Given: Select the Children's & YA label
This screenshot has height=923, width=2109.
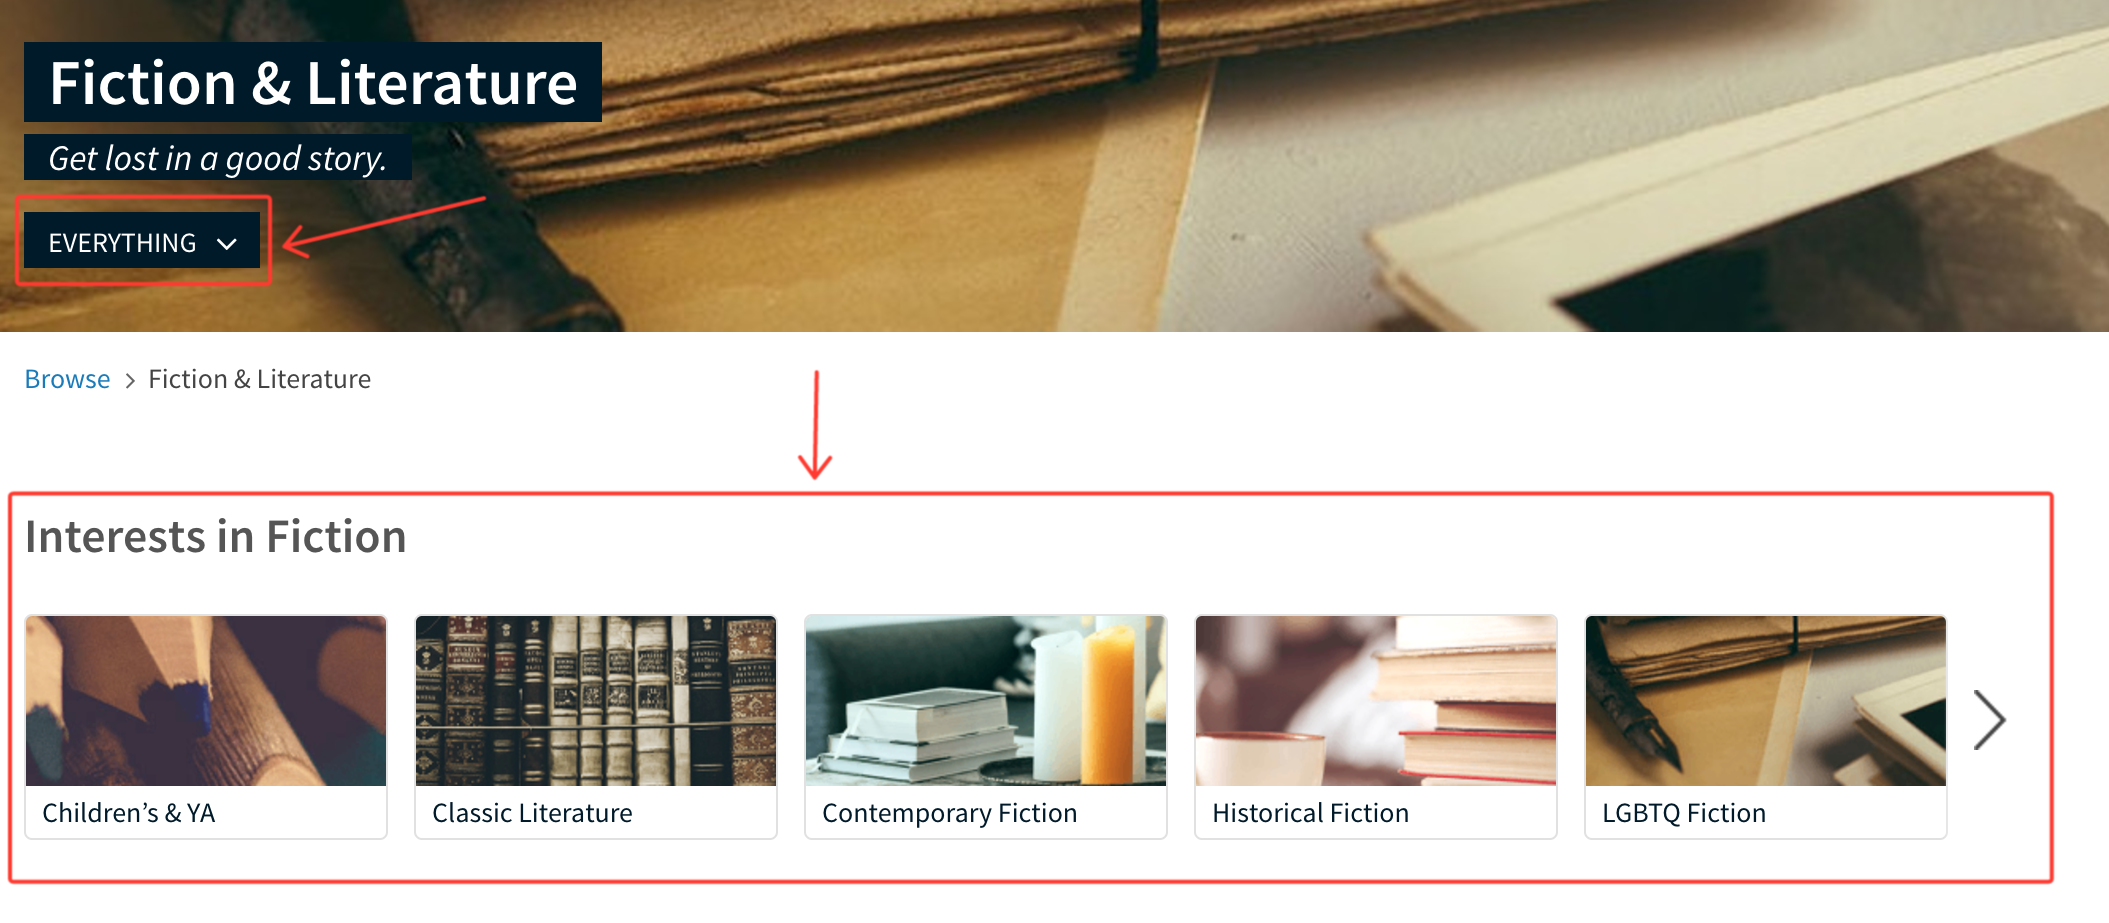Looking at the screenshot, I should (129, 813).
